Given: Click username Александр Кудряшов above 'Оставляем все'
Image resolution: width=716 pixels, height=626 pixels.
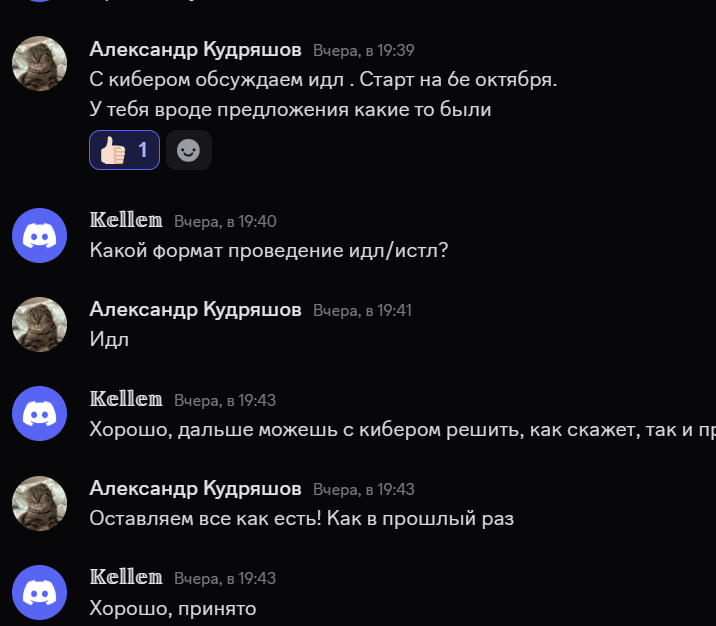Looking at the screenshot, I should [195, 489].
